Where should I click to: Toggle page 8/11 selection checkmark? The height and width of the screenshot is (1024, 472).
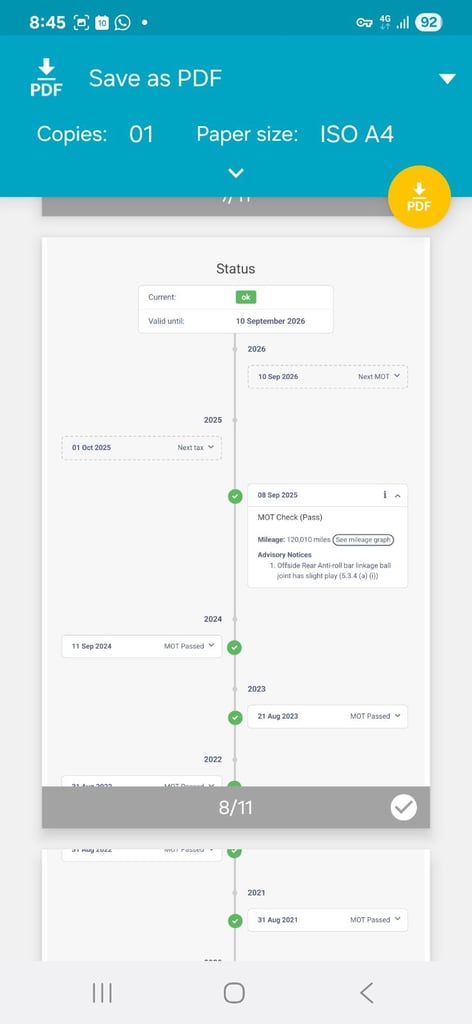(404, 808)
